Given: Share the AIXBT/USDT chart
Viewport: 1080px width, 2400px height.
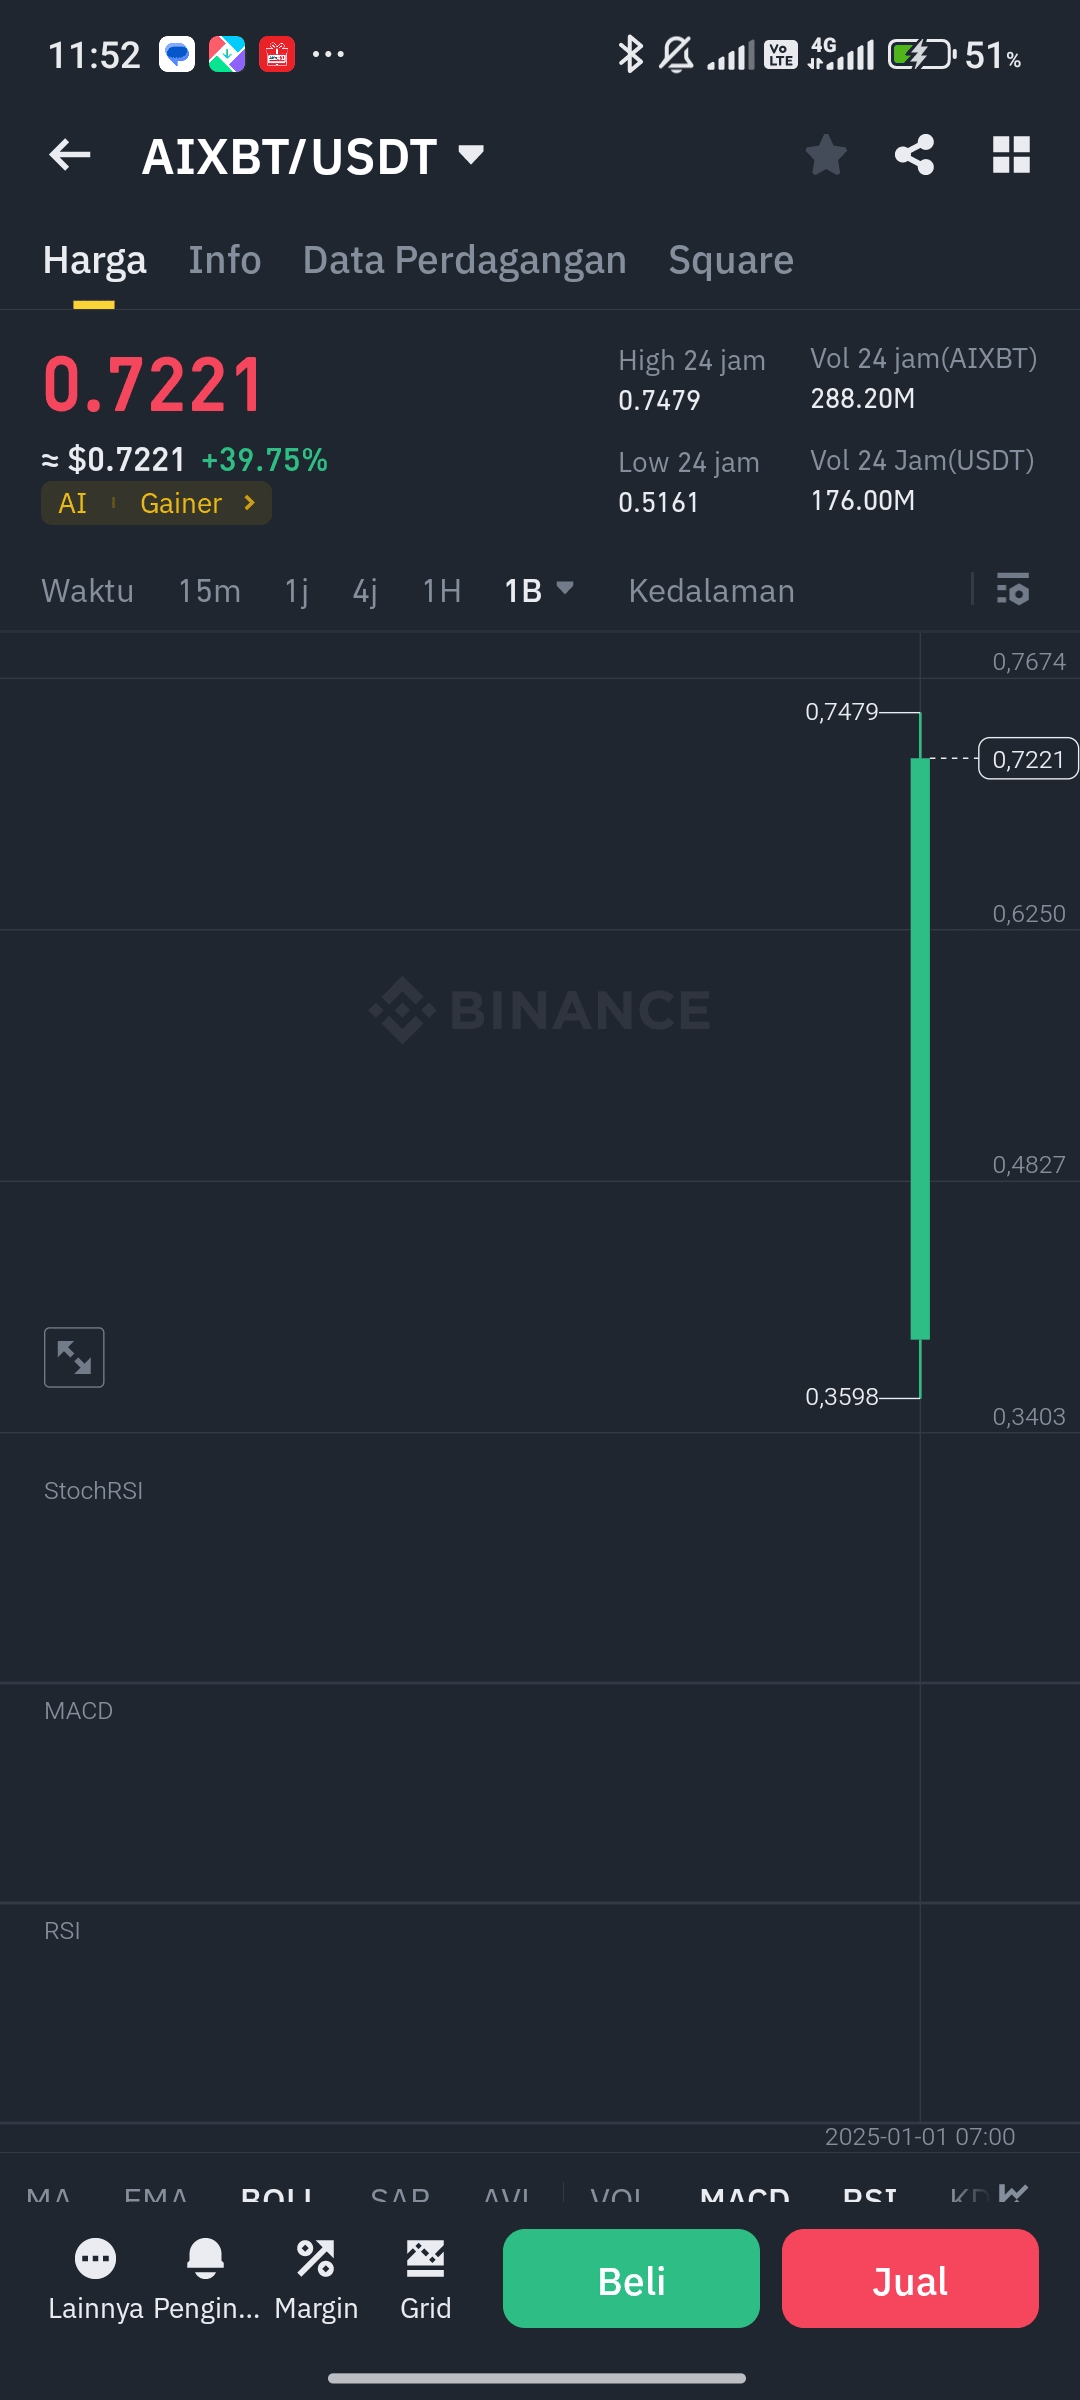Looking at the screenshot, I should click(x=914, y=155).
